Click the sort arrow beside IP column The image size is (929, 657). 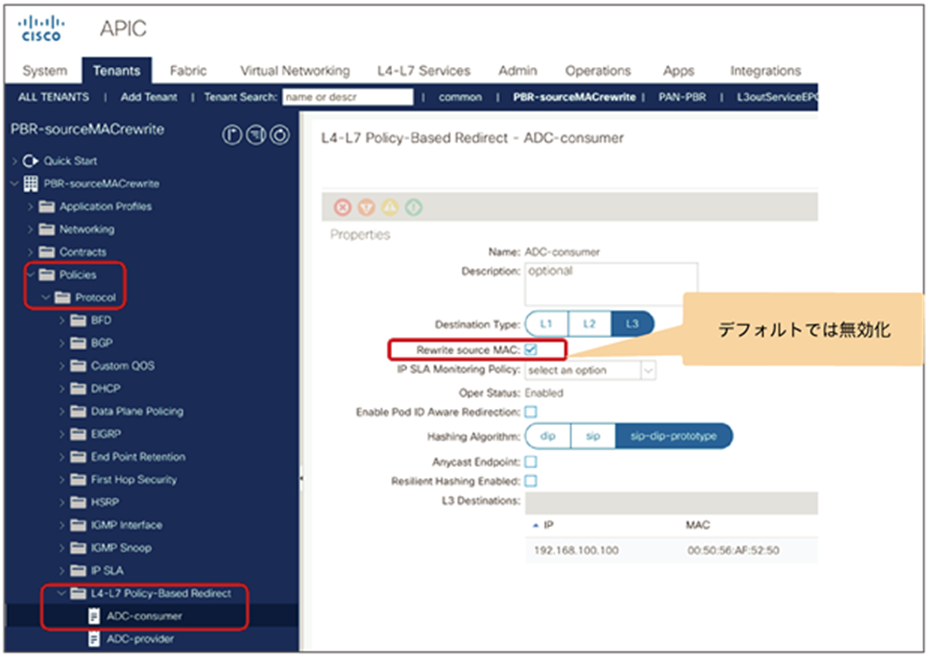click(x=536, y=525)
